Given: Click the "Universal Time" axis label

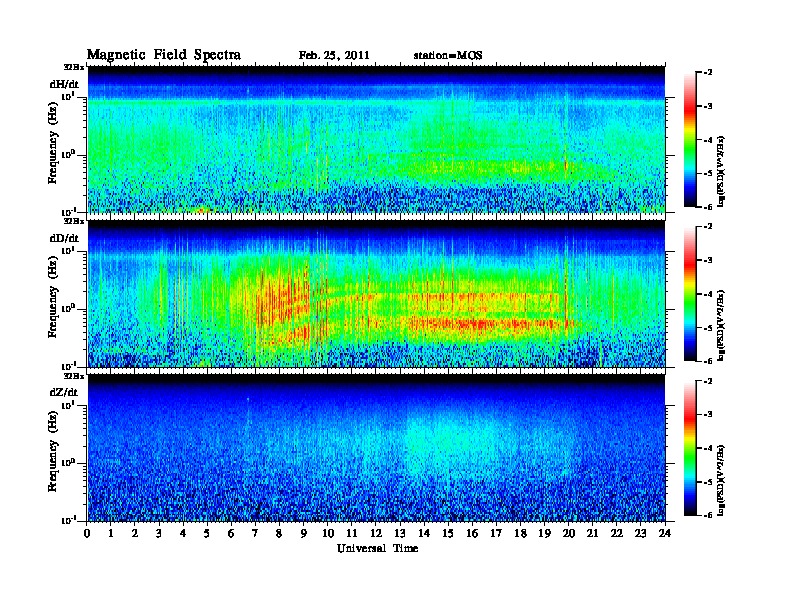Looking at the screenshot, I should (377, 548).
